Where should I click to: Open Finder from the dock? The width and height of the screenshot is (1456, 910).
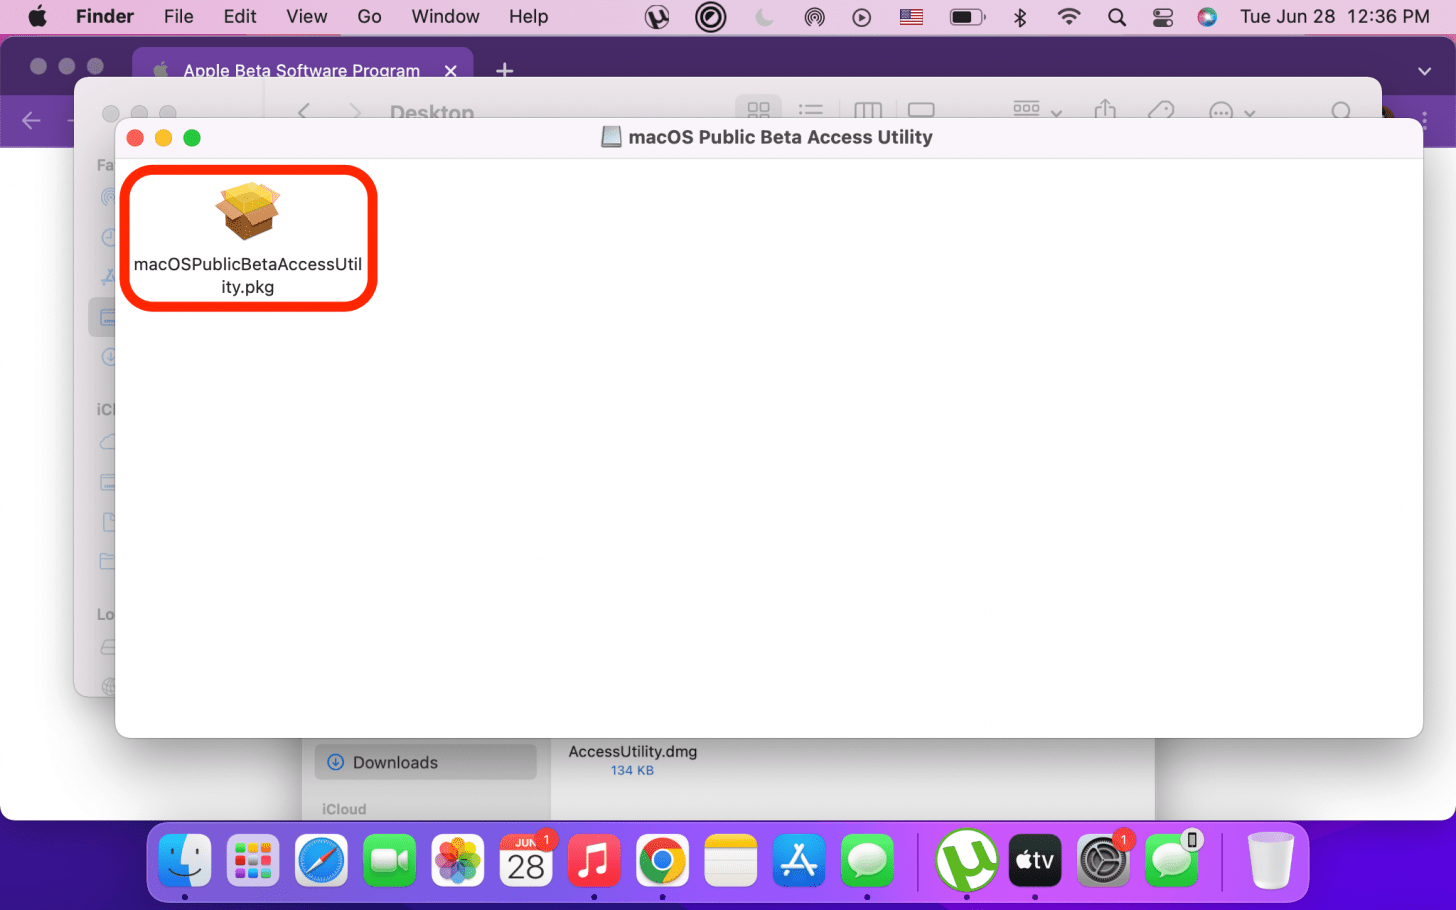tap(185, 860)
